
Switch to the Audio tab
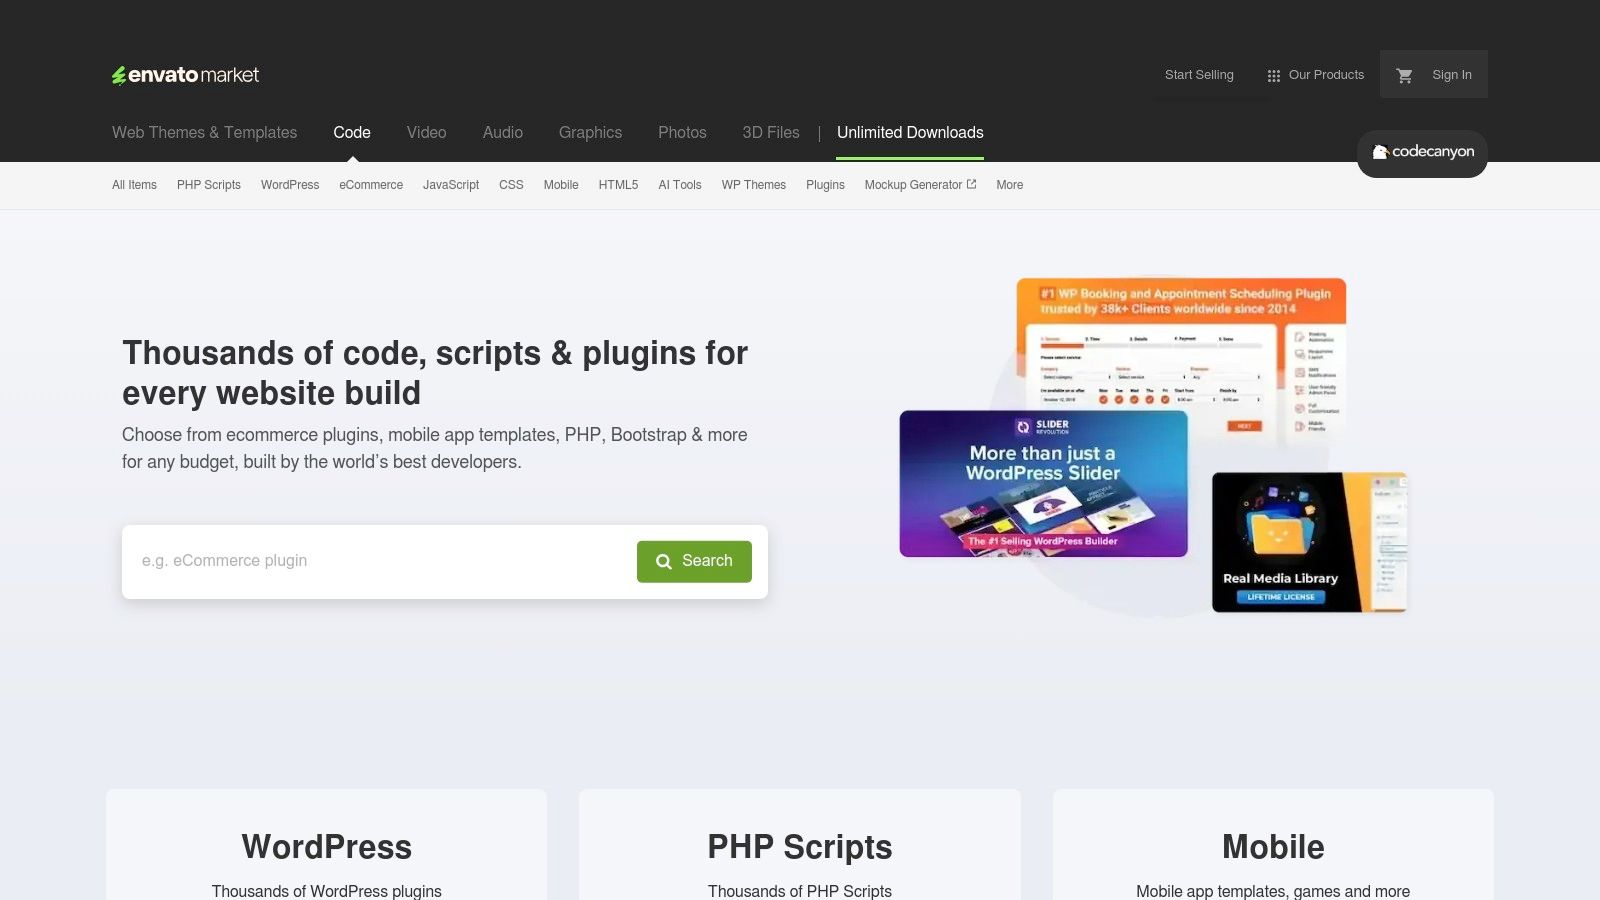click(502, 132)
